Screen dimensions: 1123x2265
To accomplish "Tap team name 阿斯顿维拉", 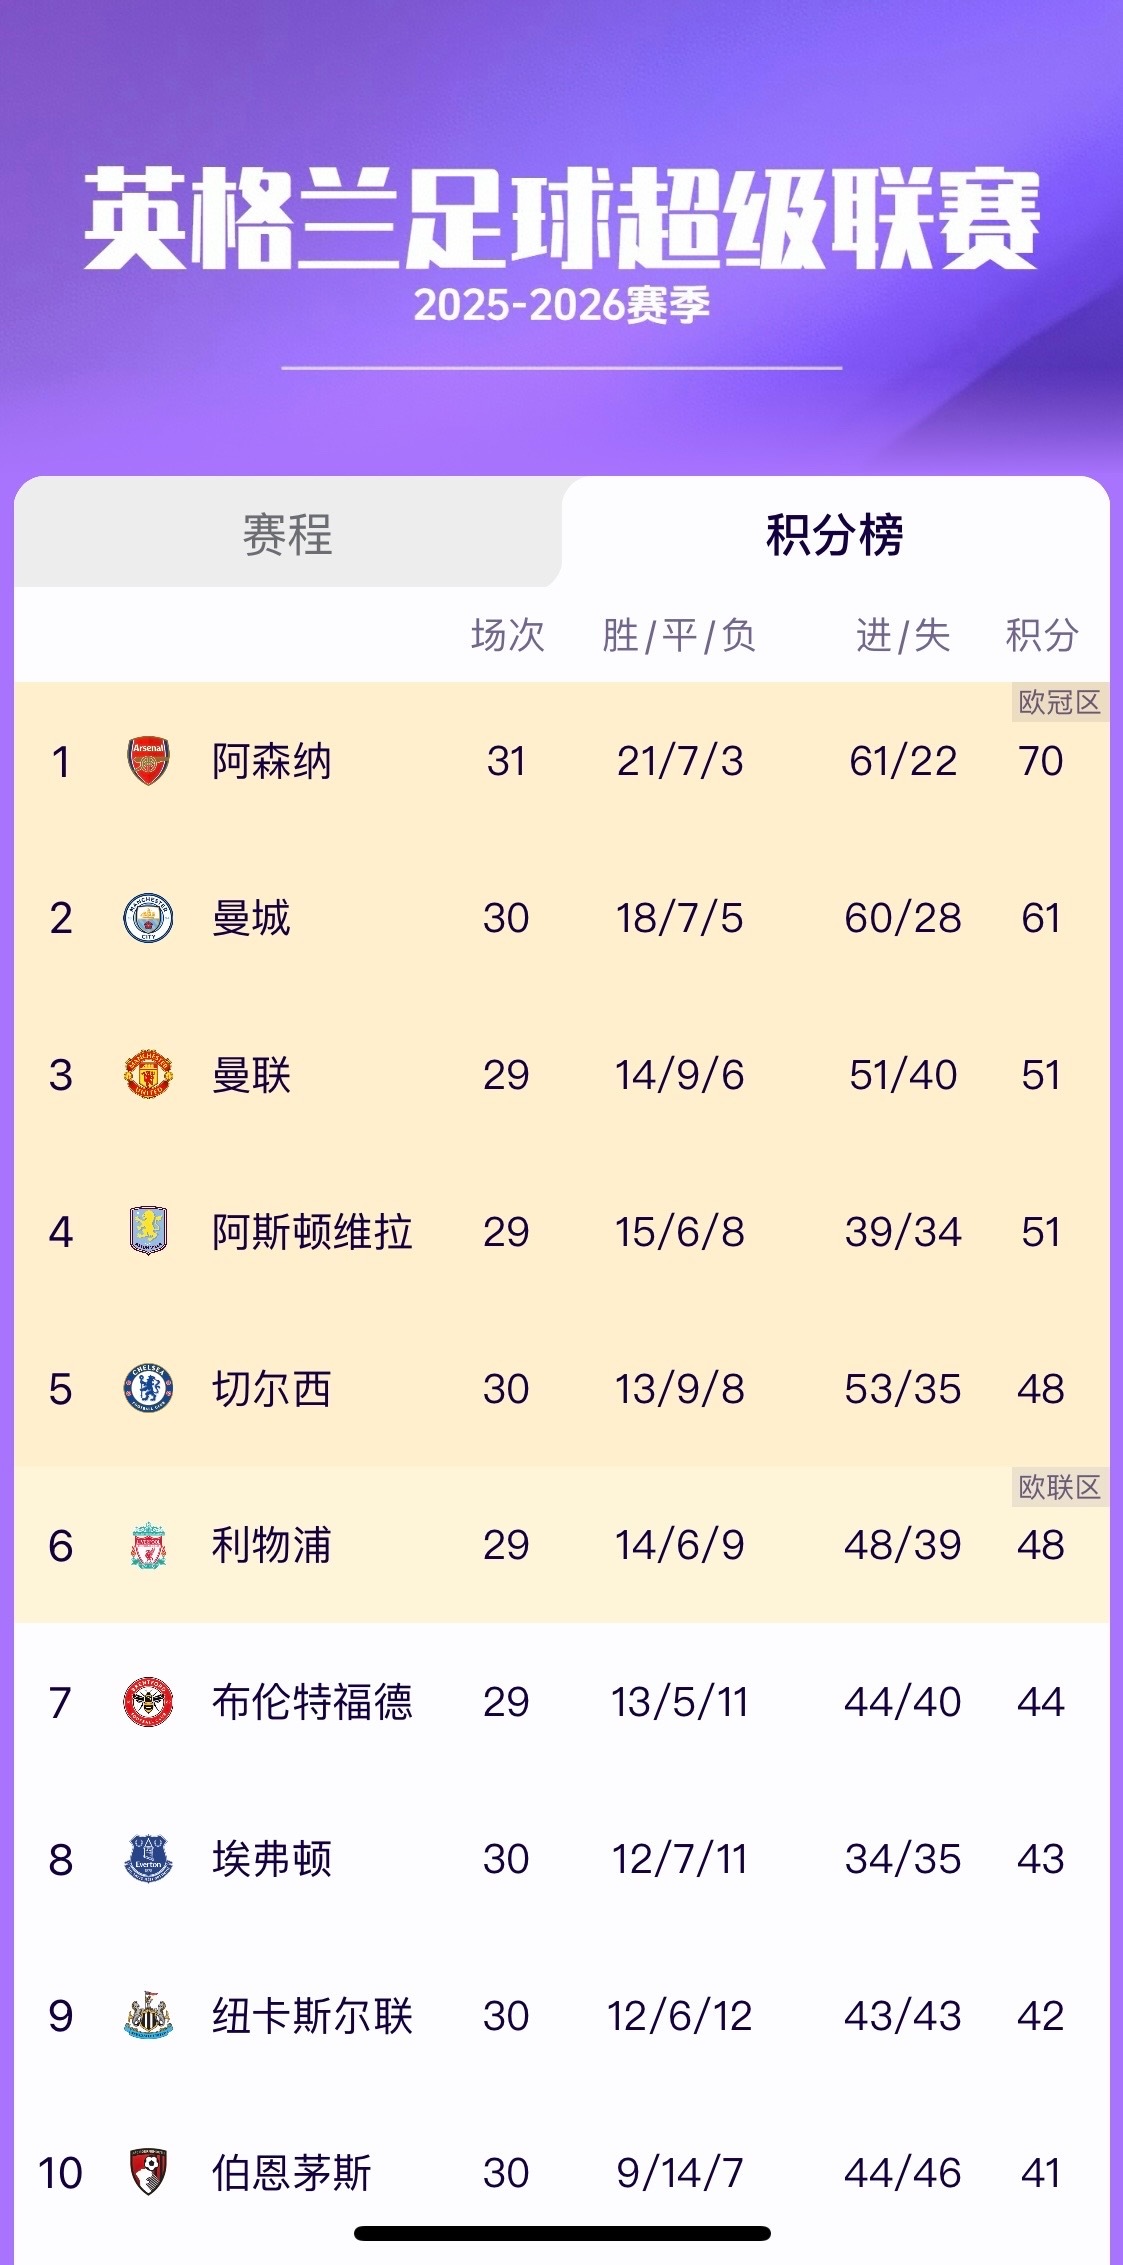I will [x=312, y=1231].
